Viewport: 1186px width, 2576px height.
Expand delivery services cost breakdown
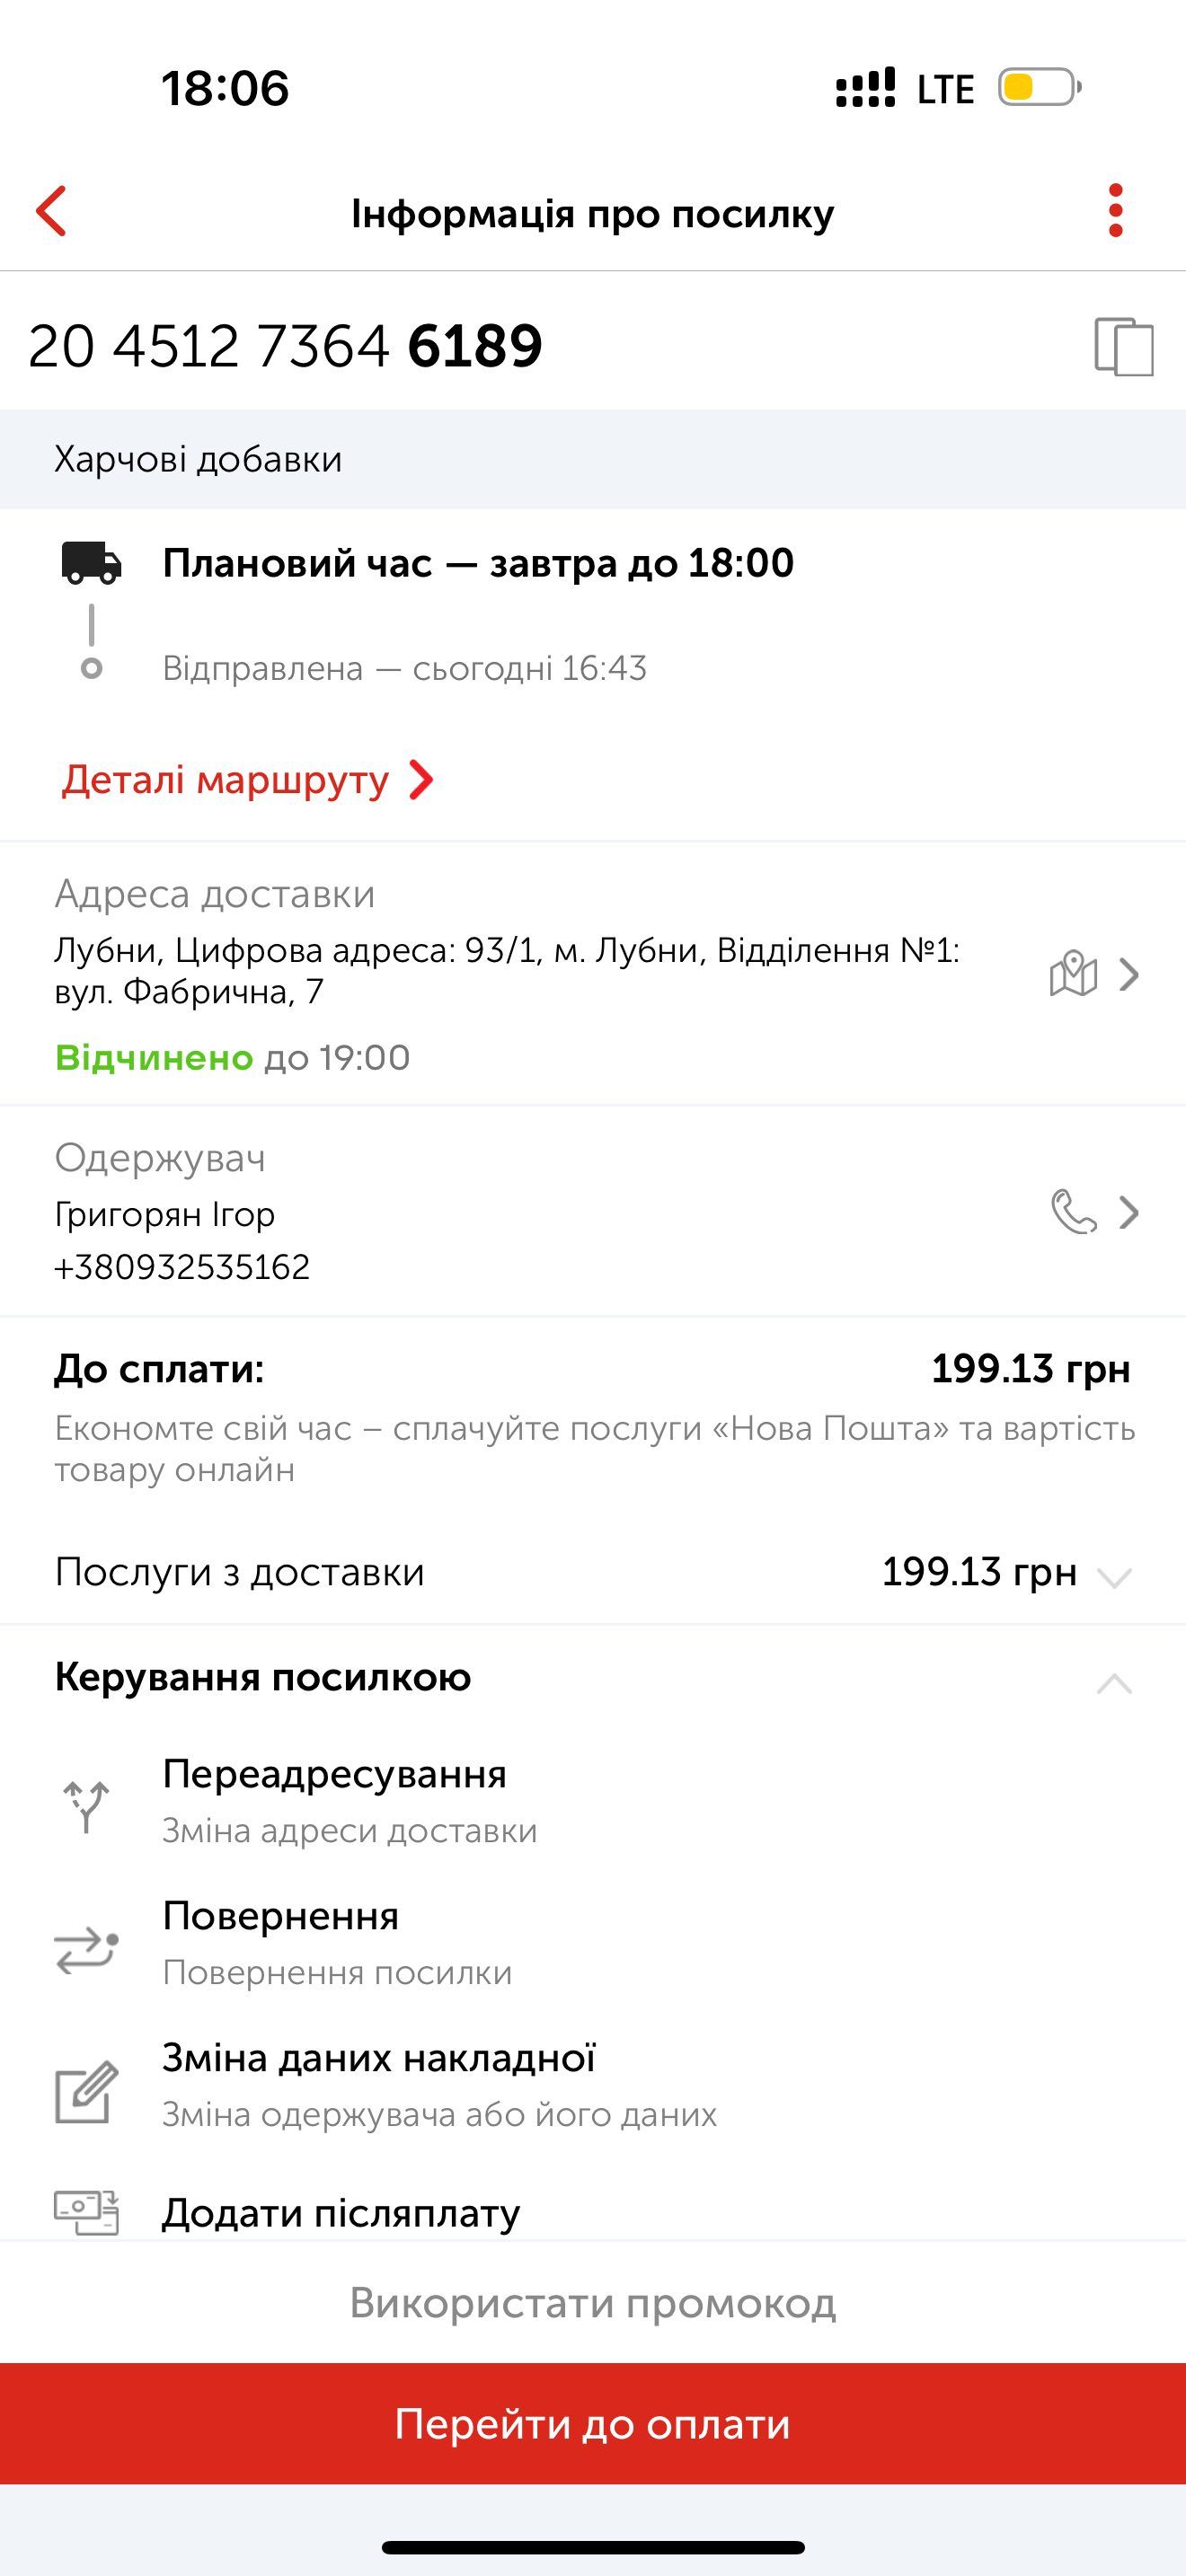pyautogui.click(x=1113, y=1577)
